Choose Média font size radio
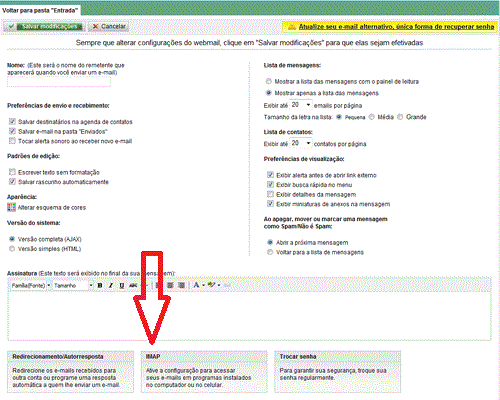Screen dimensions: 500x400 coord(372,117)
